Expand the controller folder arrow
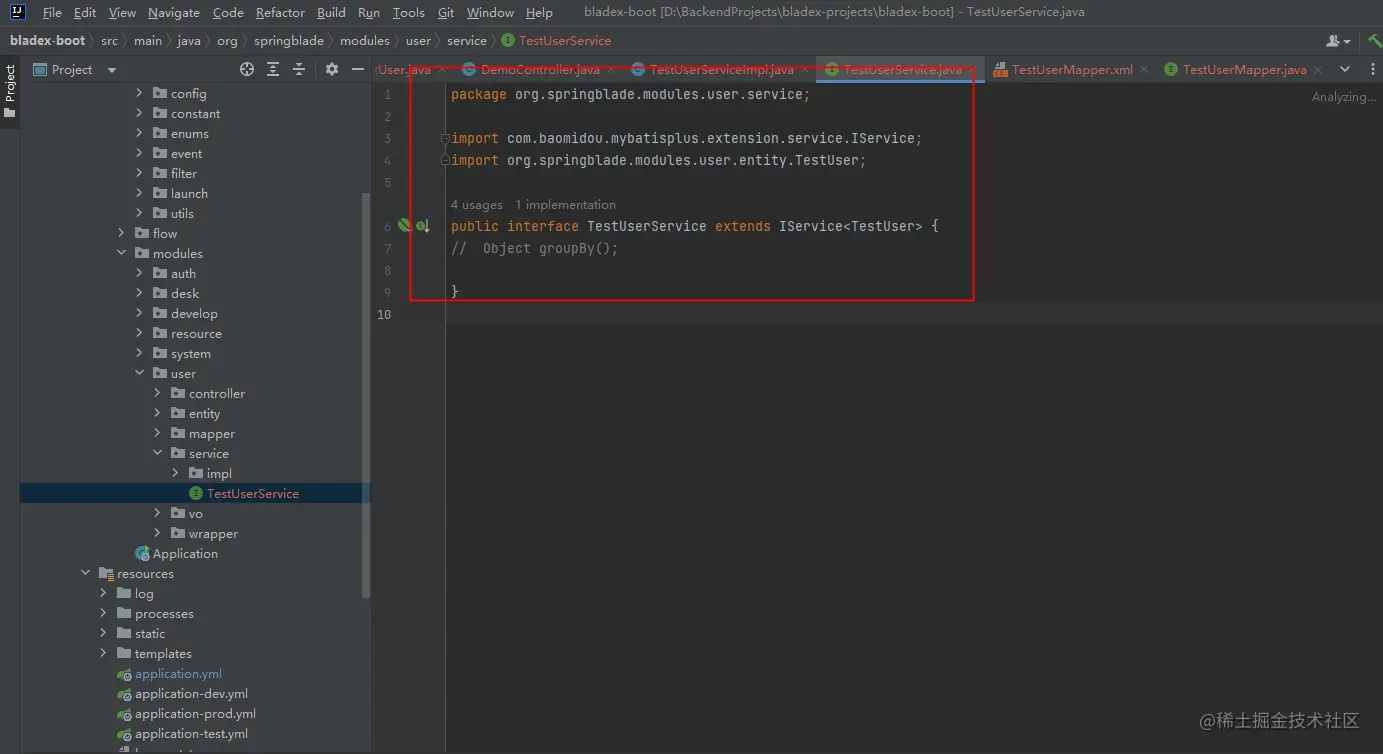1383x754 pixels. 157,393
